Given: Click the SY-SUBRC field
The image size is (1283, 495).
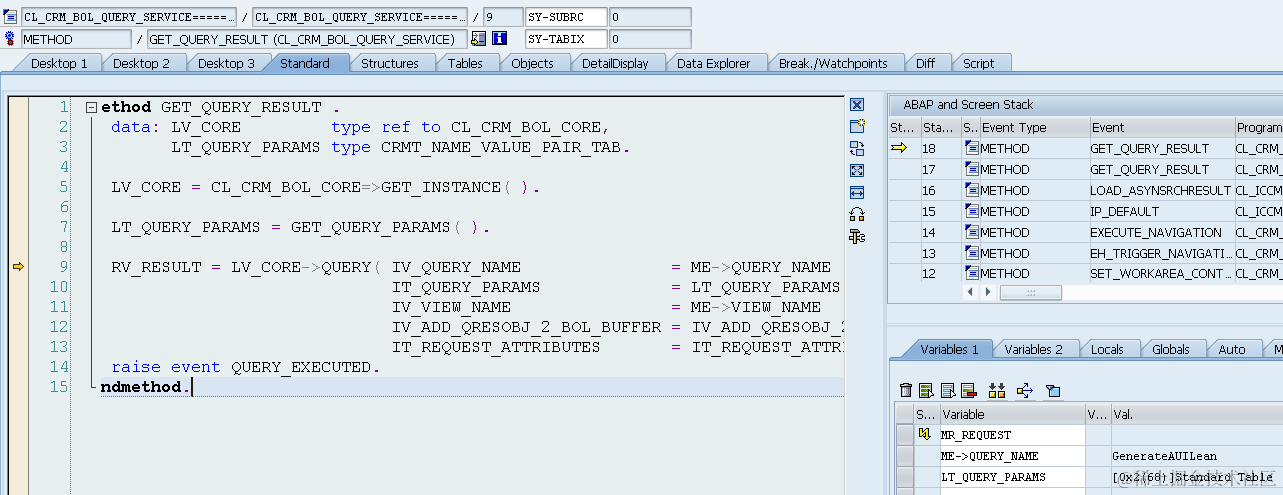Looking at the screenshot, I should point(566,17).
